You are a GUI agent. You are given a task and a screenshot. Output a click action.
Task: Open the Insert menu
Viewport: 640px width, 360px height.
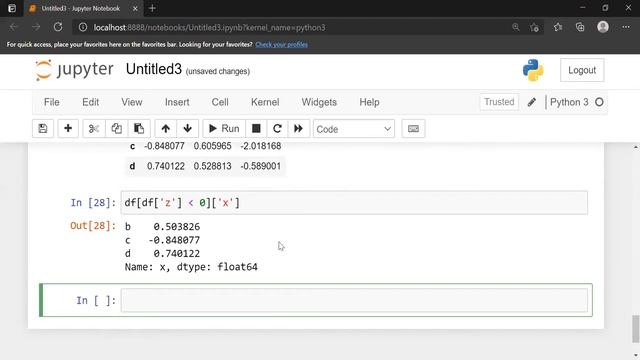pos(177,102)
